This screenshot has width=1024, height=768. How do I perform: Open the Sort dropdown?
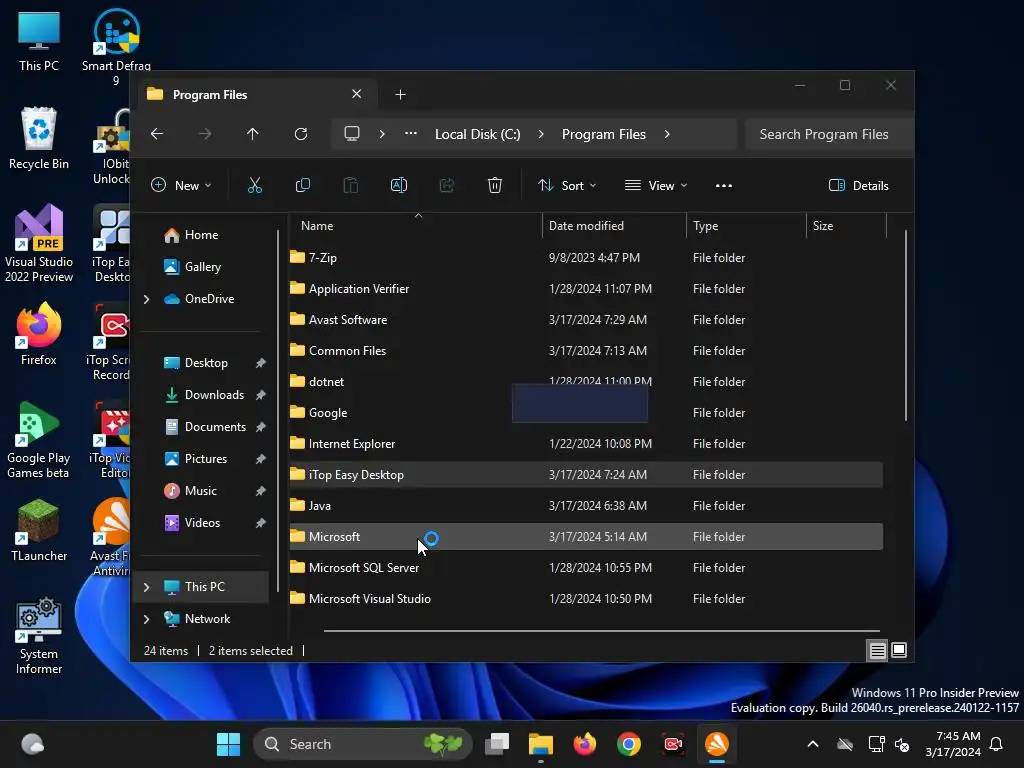(566, 185)
